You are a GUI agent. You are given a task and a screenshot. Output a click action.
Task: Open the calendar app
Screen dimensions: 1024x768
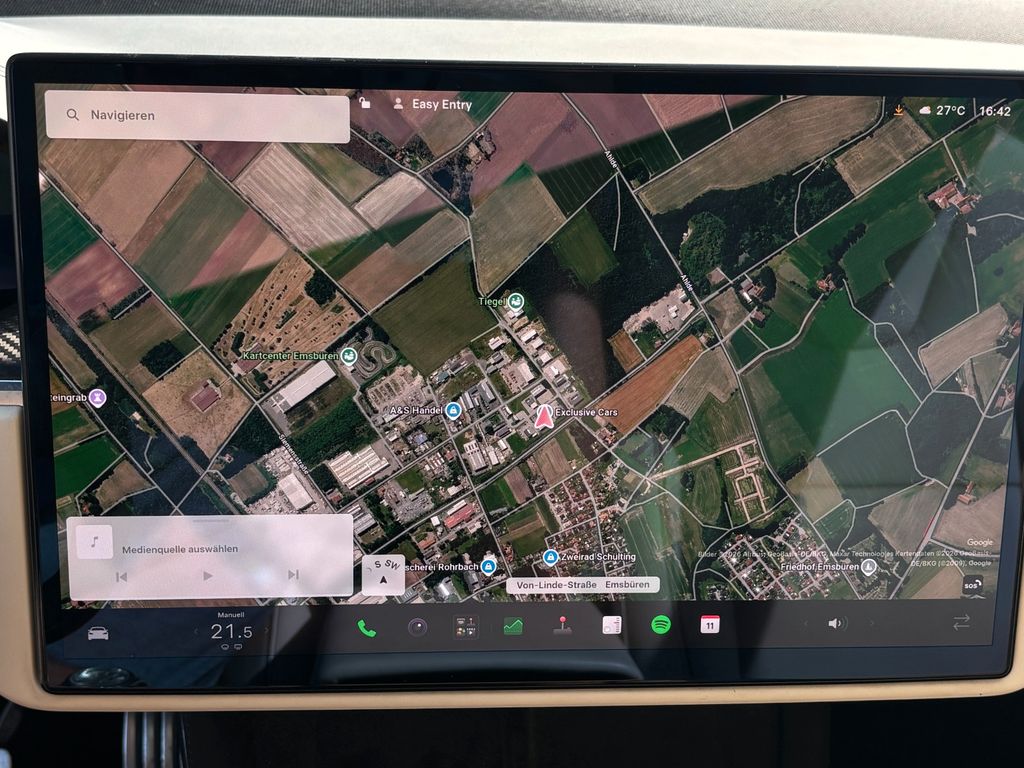click(x=710, y=624)
